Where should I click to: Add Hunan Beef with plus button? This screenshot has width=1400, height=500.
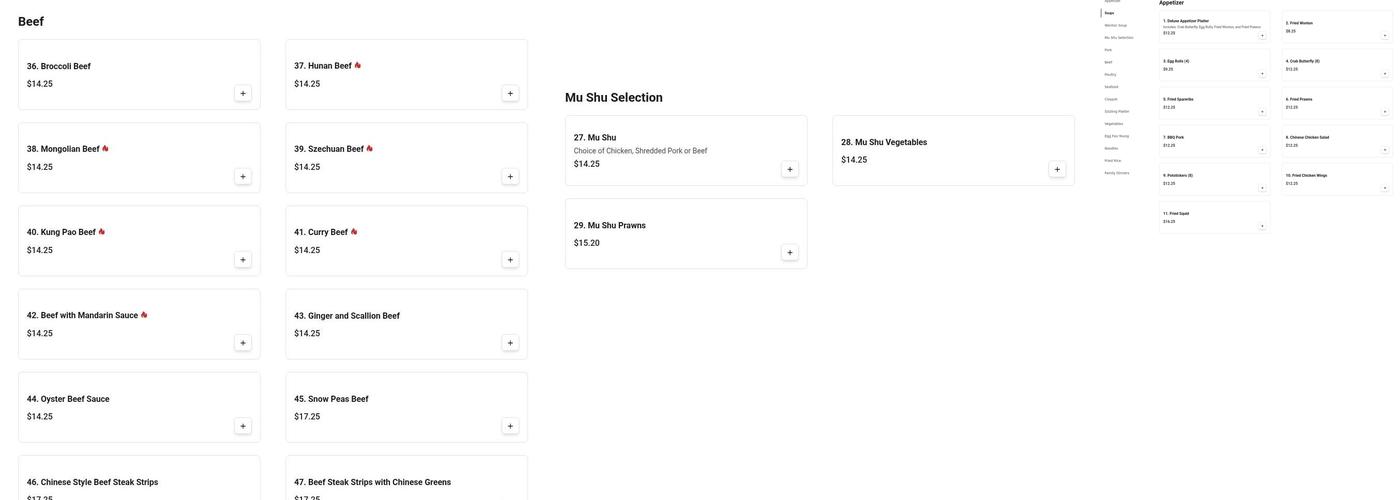coord(510,94)
